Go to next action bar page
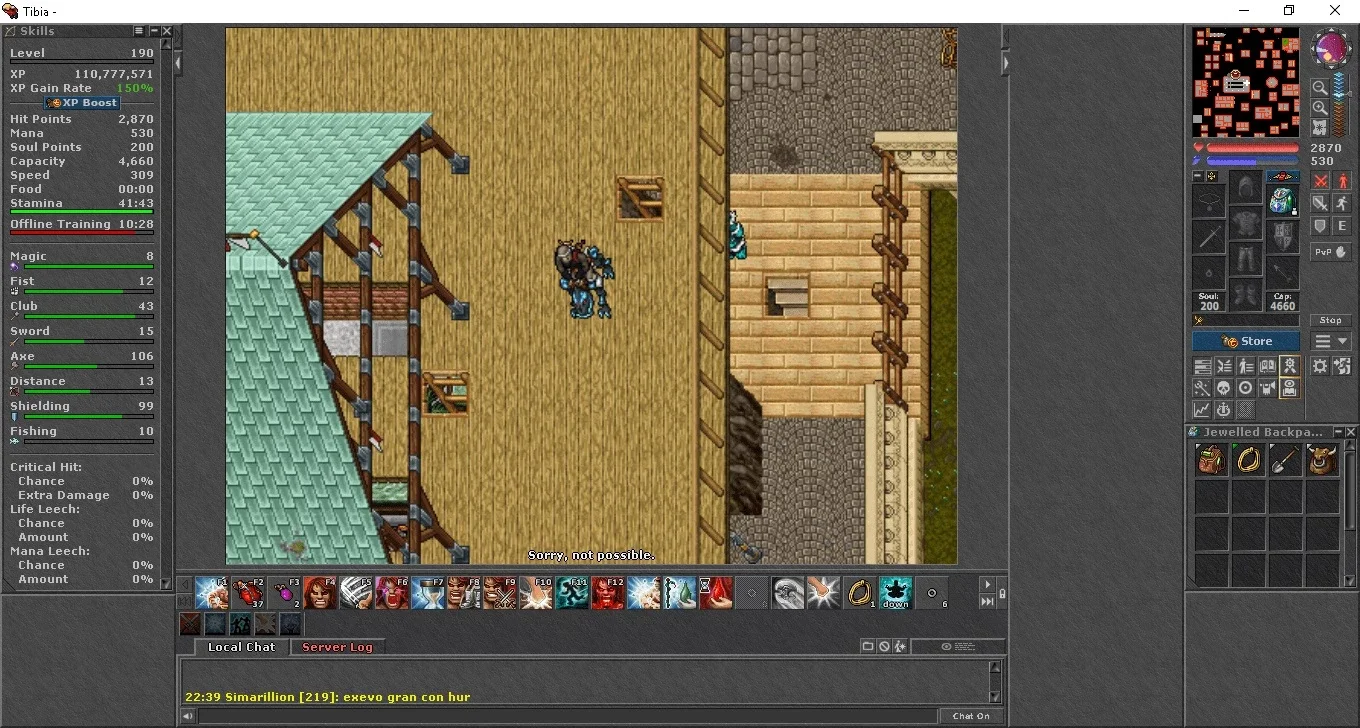This screenshot has height=728, width=1360. [987, 585]
